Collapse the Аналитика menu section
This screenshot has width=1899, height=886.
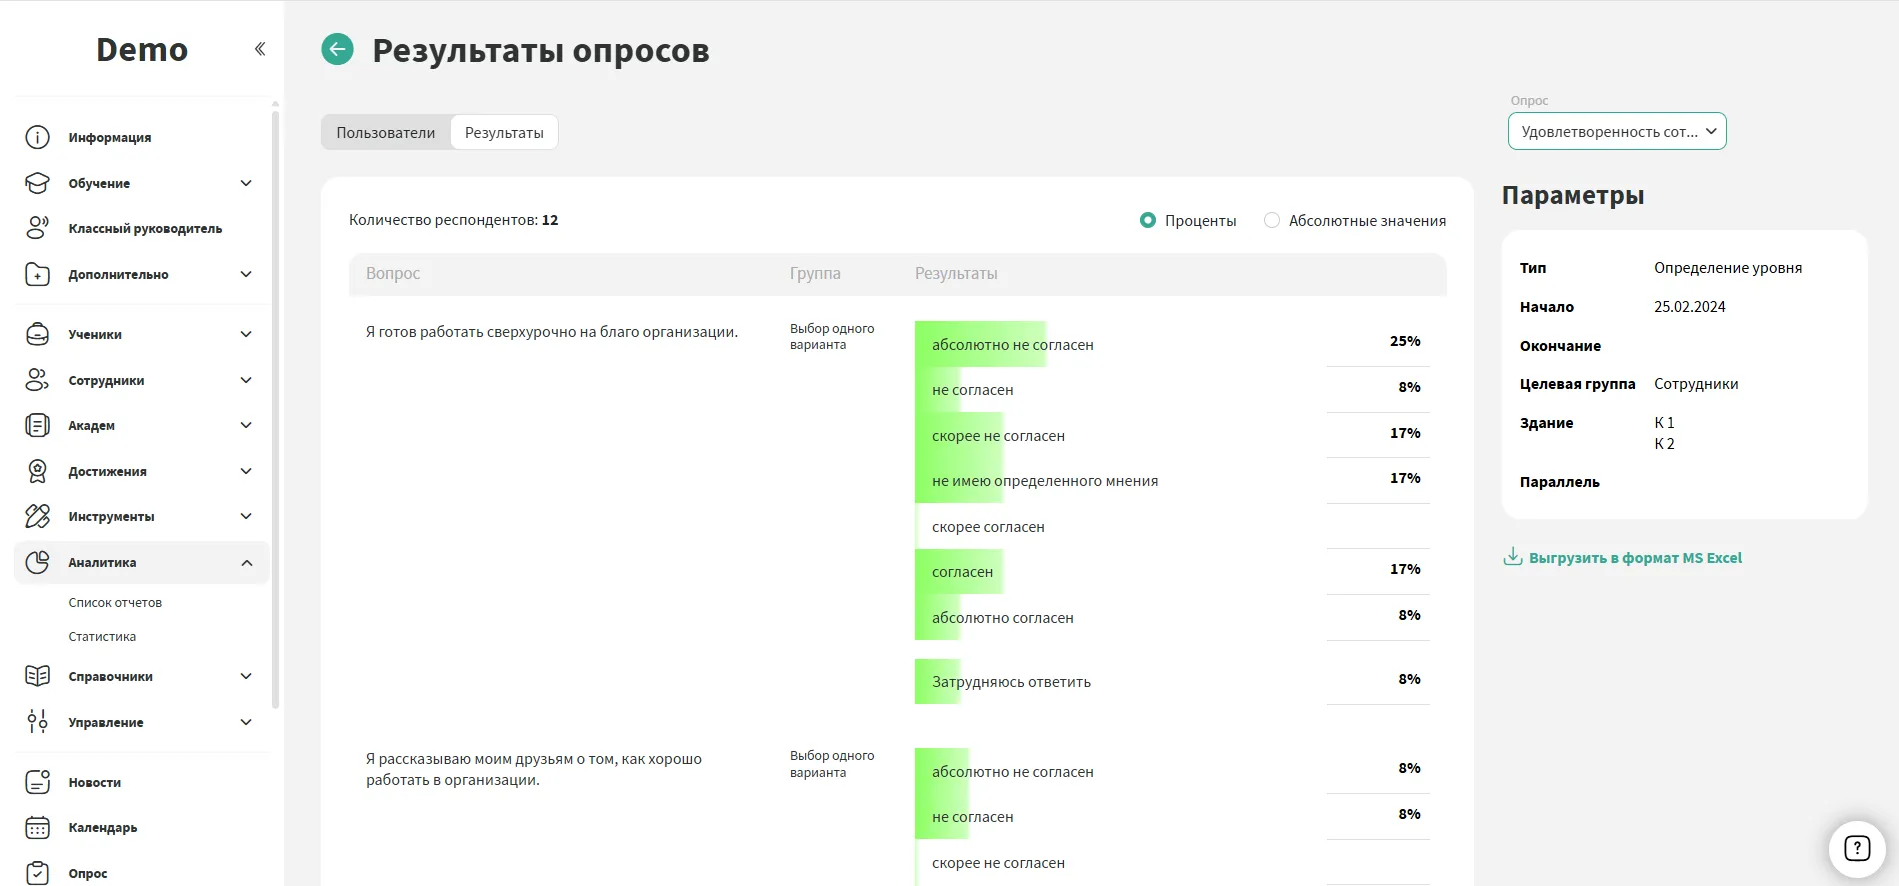tap(246, 563)
